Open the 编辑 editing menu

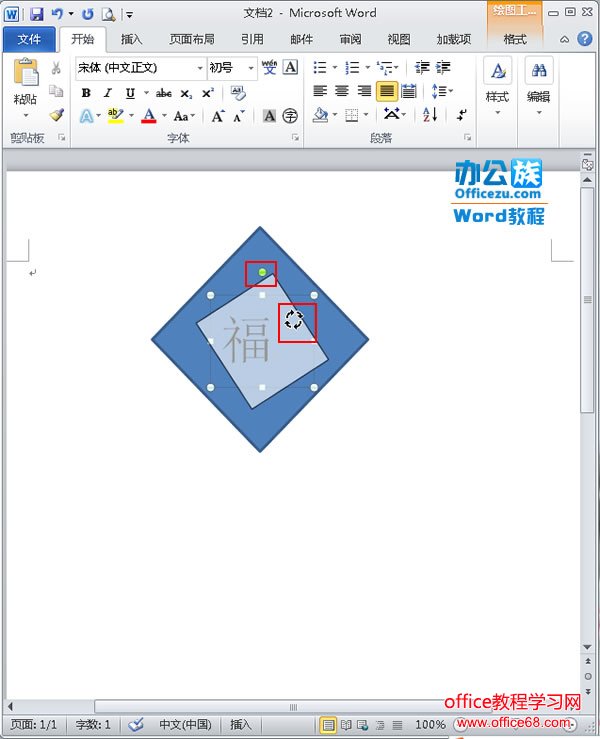point(539,88)
